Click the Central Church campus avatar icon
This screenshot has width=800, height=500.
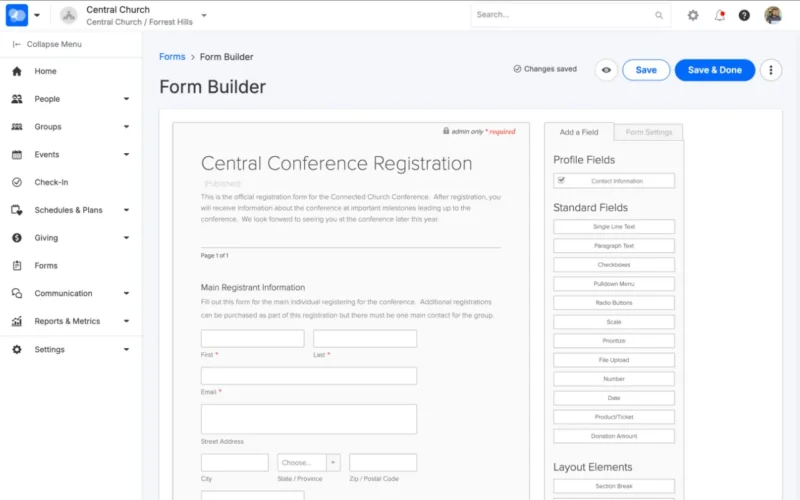68,15
